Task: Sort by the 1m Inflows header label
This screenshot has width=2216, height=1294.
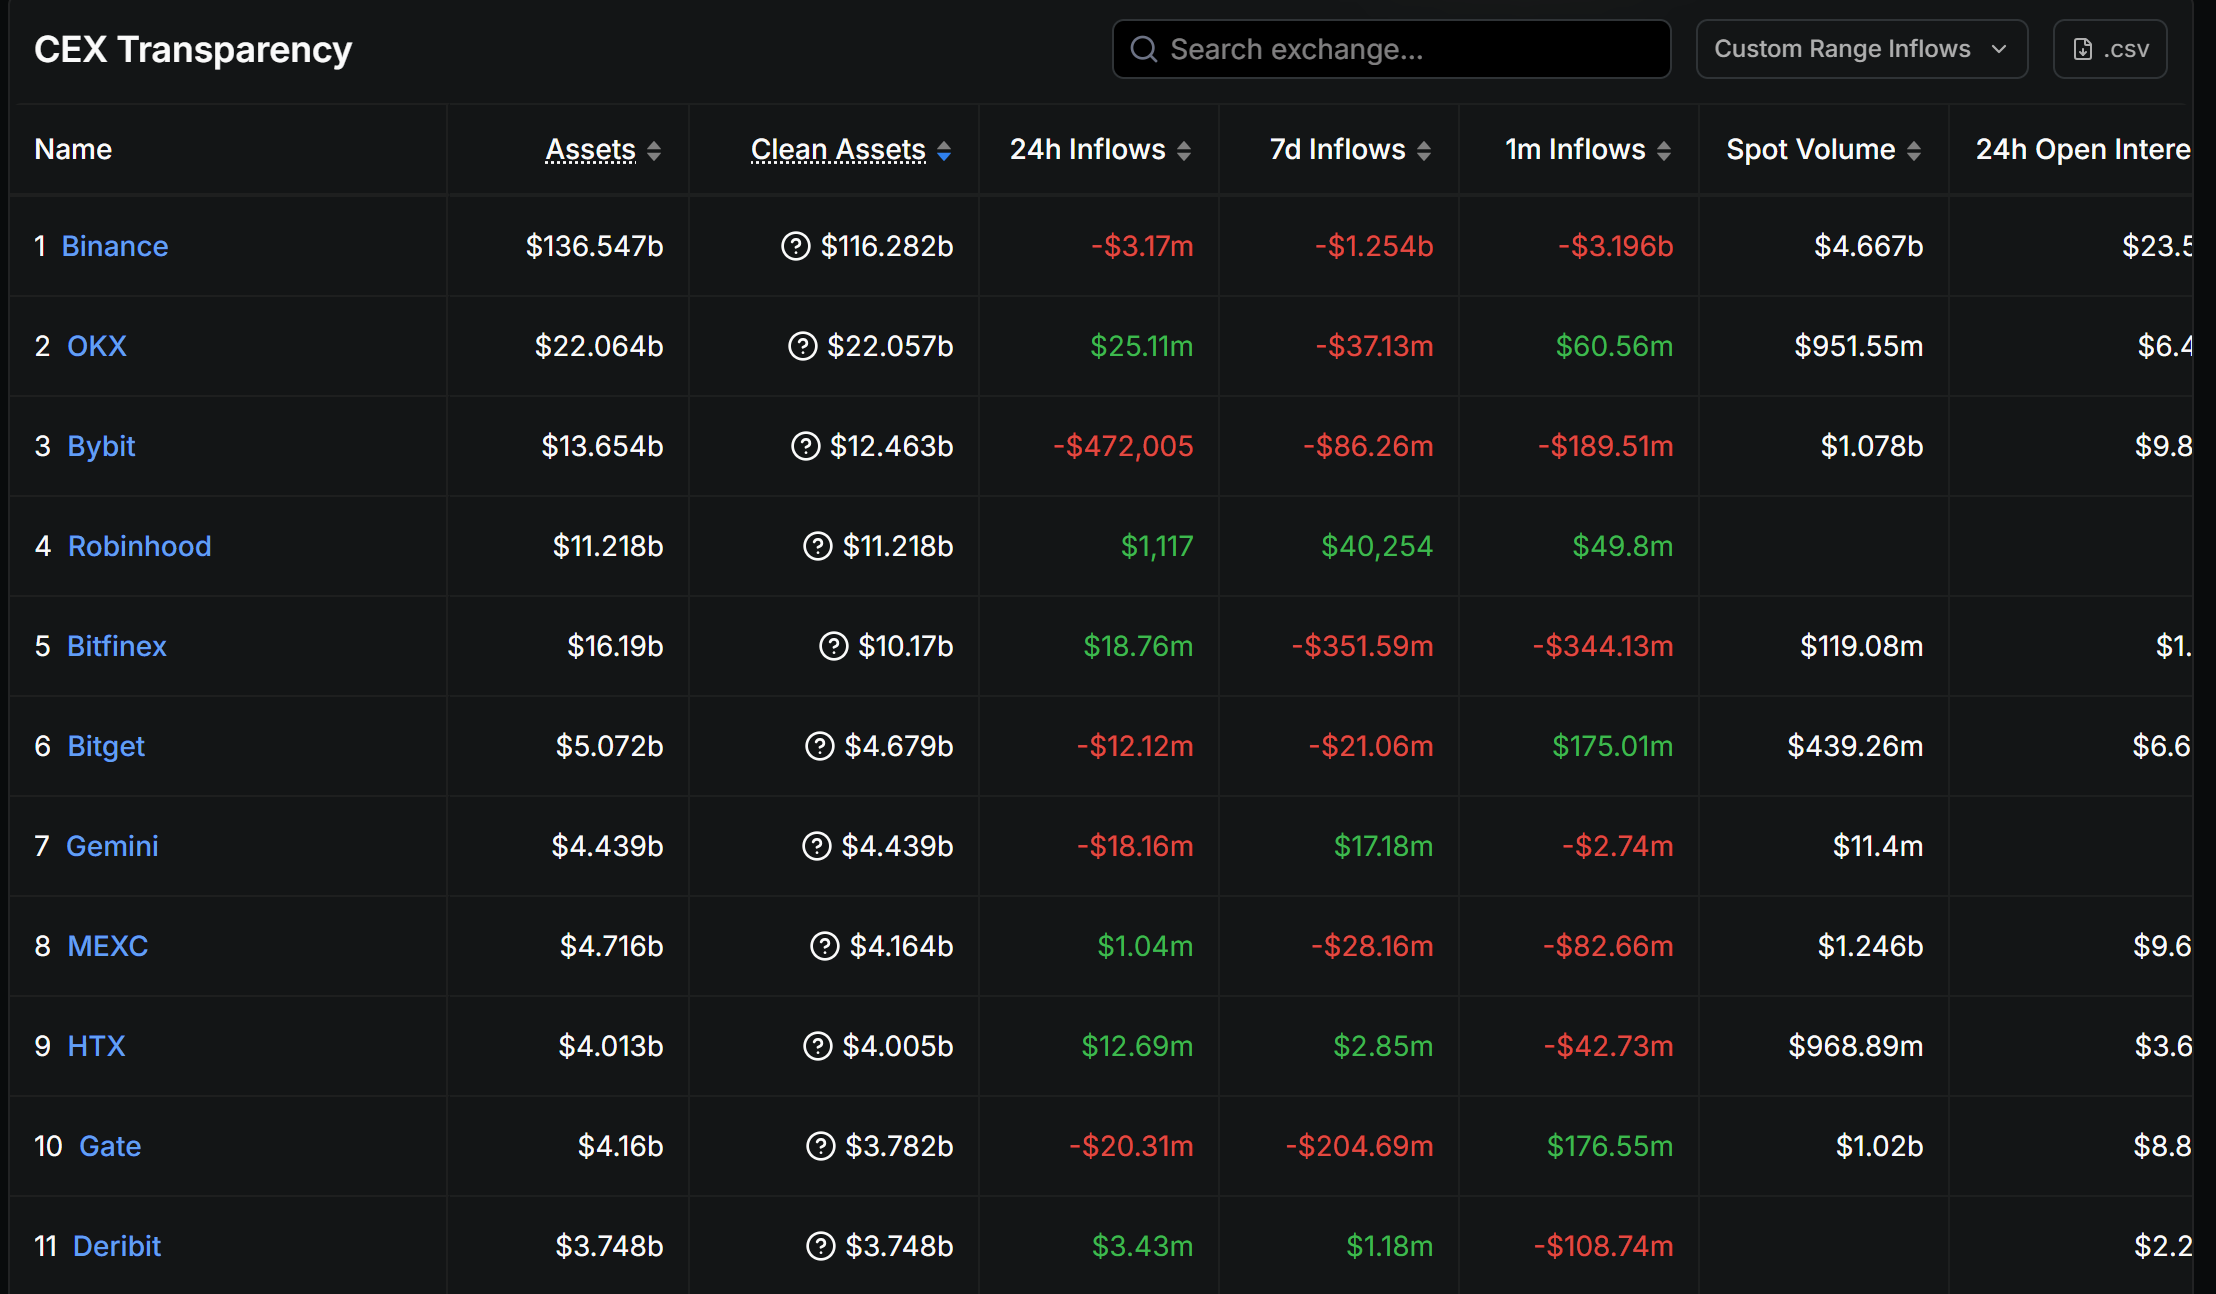Action: [1575, 150]
